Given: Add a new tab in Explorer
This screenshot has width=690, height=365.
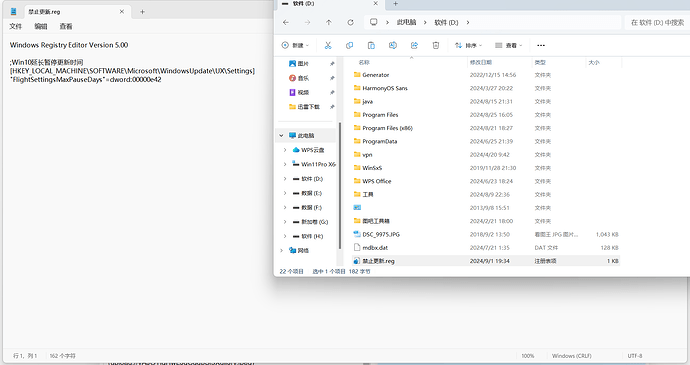Looking at the screenshot, I should pos(395,4).
